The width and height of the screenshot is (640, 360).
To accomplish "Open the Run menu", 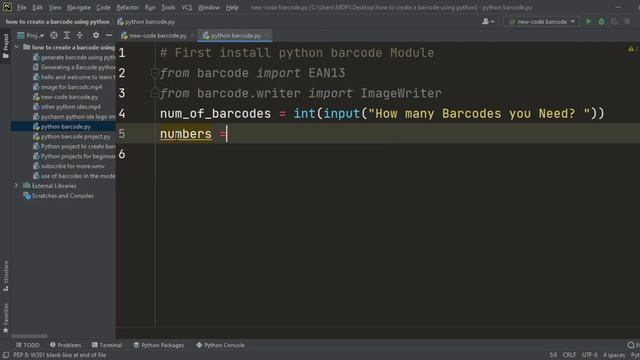I will pos(150,7).
